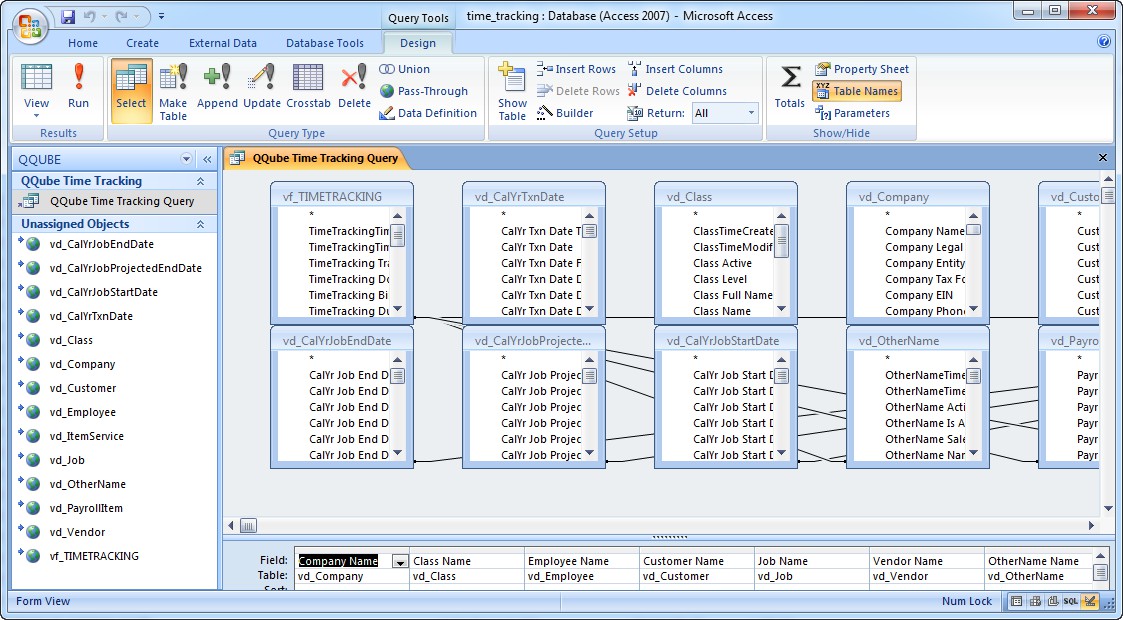Click Redo in Quick Access toolbar
1123x620 pixels.
pos(122,16)
